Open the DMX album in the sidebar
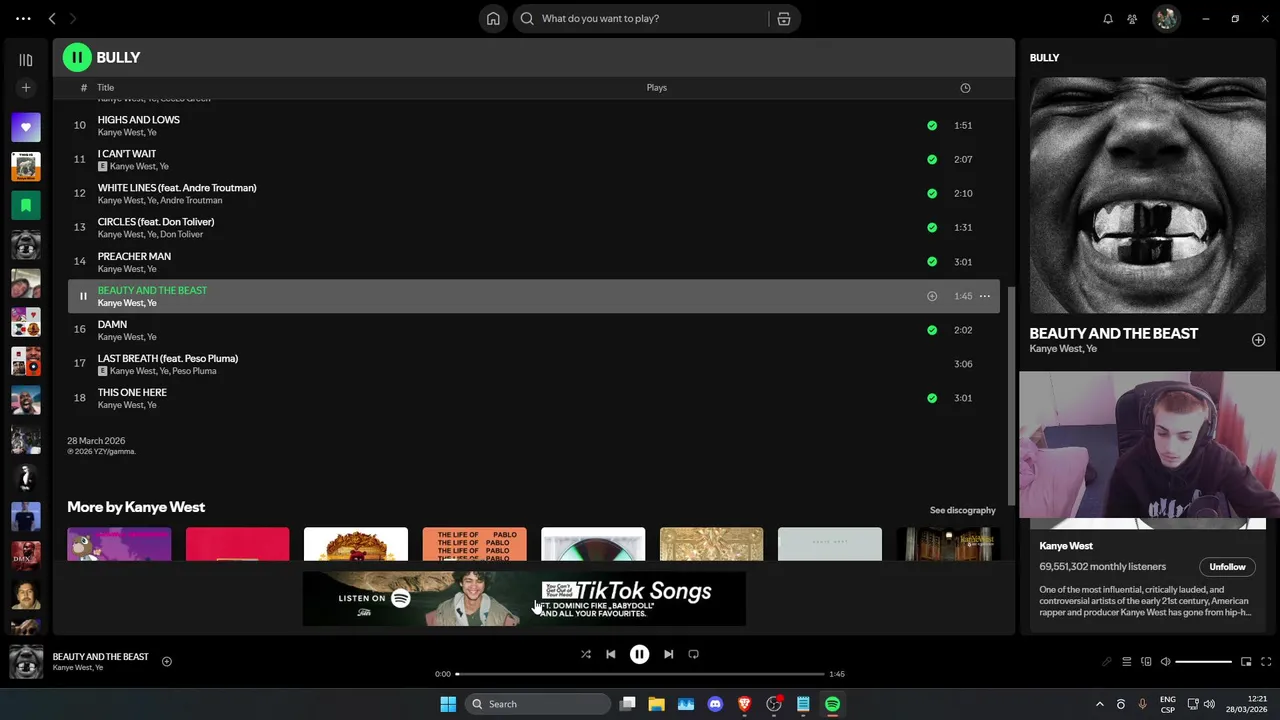This screenshot has height=720, width=1280. [x=26, y=555]
